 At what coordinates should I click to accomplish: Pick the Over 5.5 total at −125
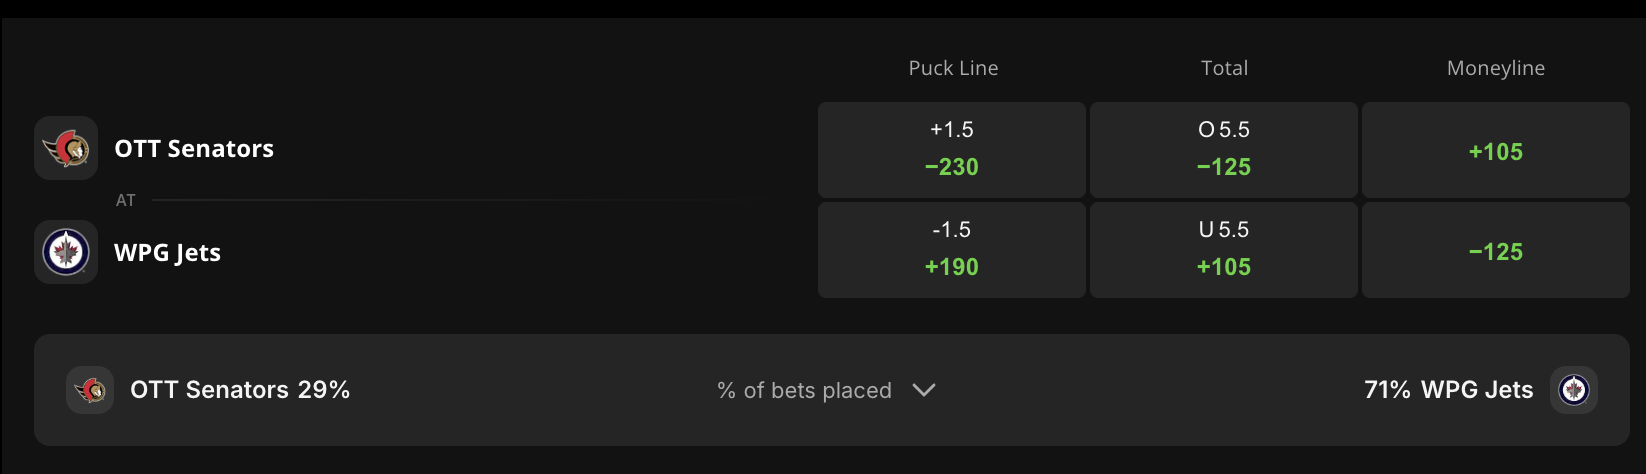pyautogui.click(x=1224, y=150)
